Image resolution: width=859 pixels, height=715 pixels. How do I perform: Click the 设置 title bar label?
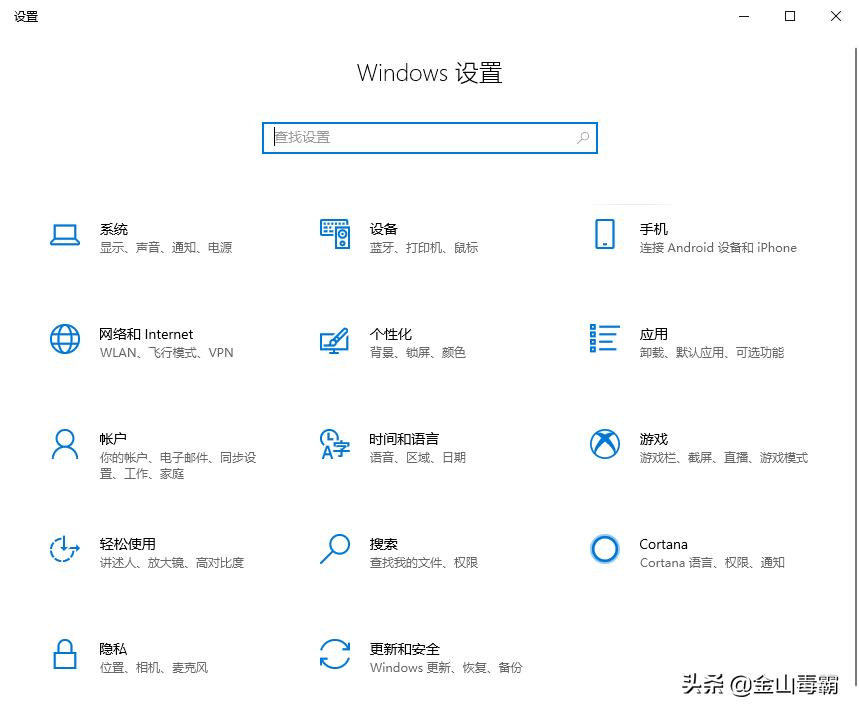[x=26, y=16]
